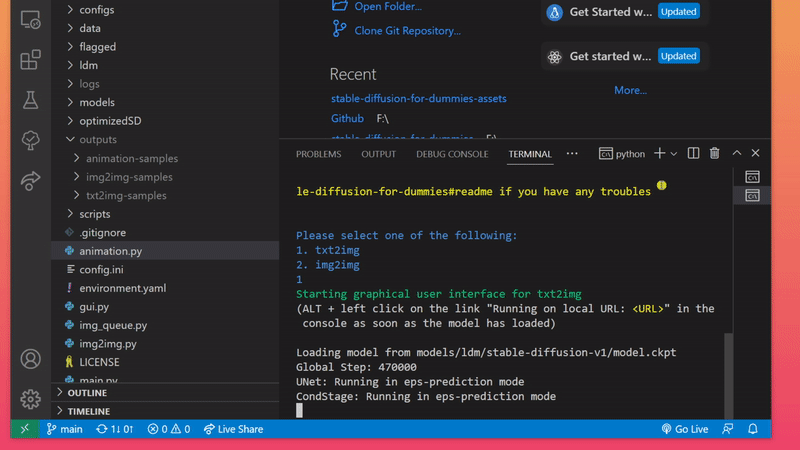Close the terminal panel

point(756,153)
